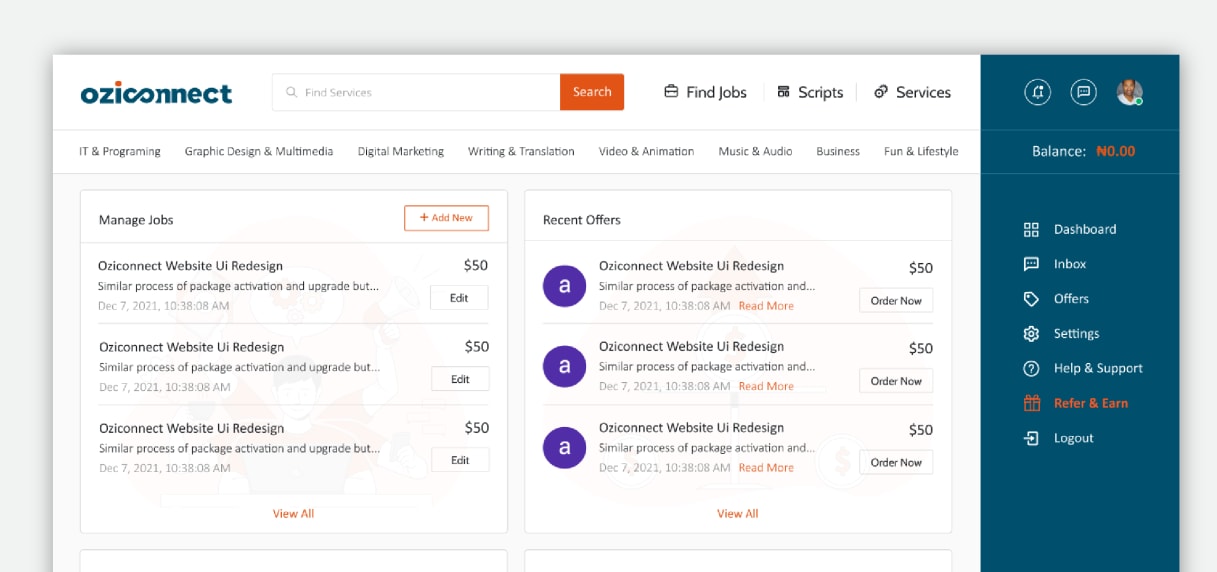Select Digital Marketing category
This screenshot has height=572, width=1217.
[401, 151]
